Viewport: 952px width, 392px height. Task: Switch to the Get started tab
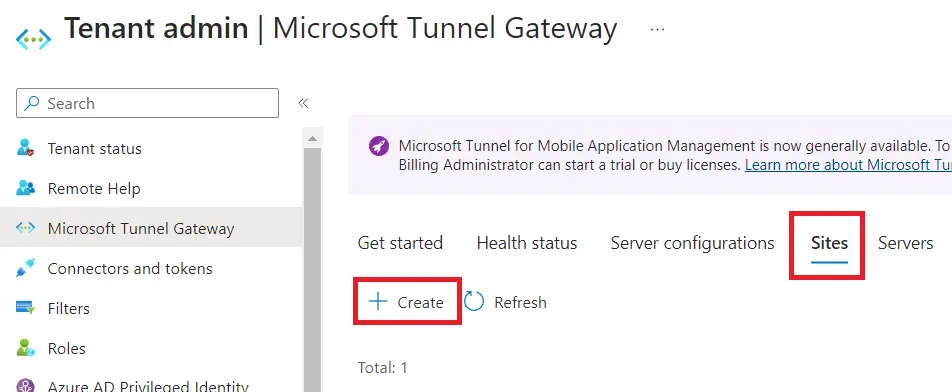(400, 243)
